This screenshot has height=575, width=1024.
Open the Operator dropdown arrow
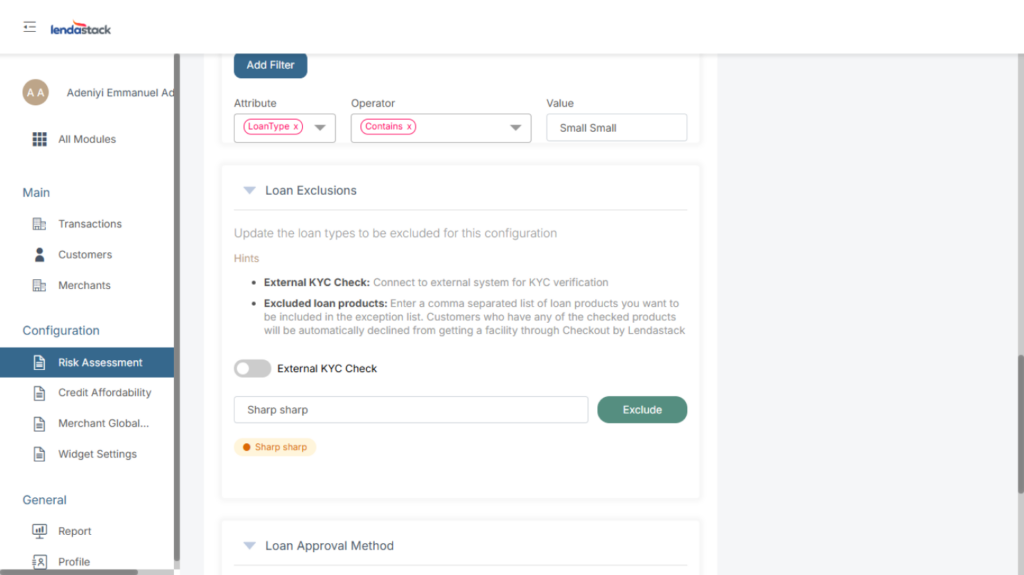point(515,128)
